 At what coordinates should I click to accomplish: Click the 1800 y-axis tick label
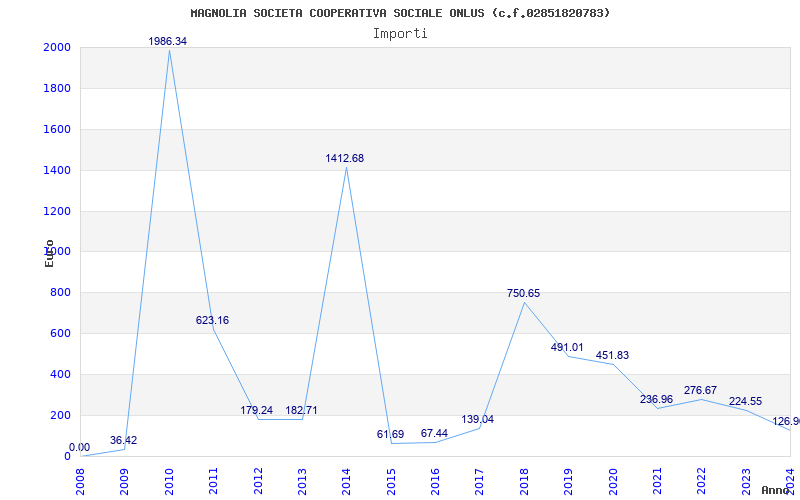point(57,88)
